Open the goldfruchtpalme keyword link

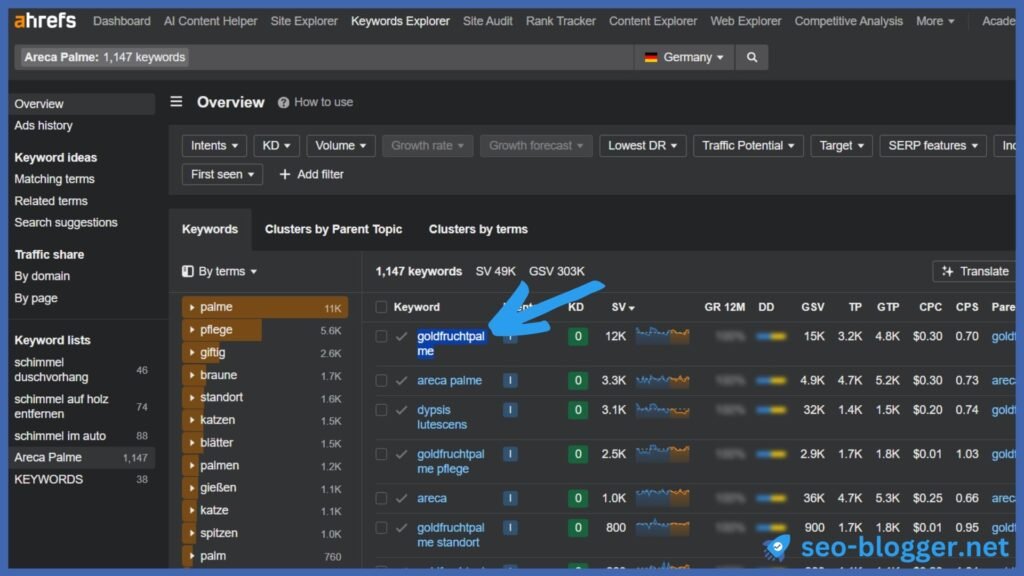tap(451, 344)
